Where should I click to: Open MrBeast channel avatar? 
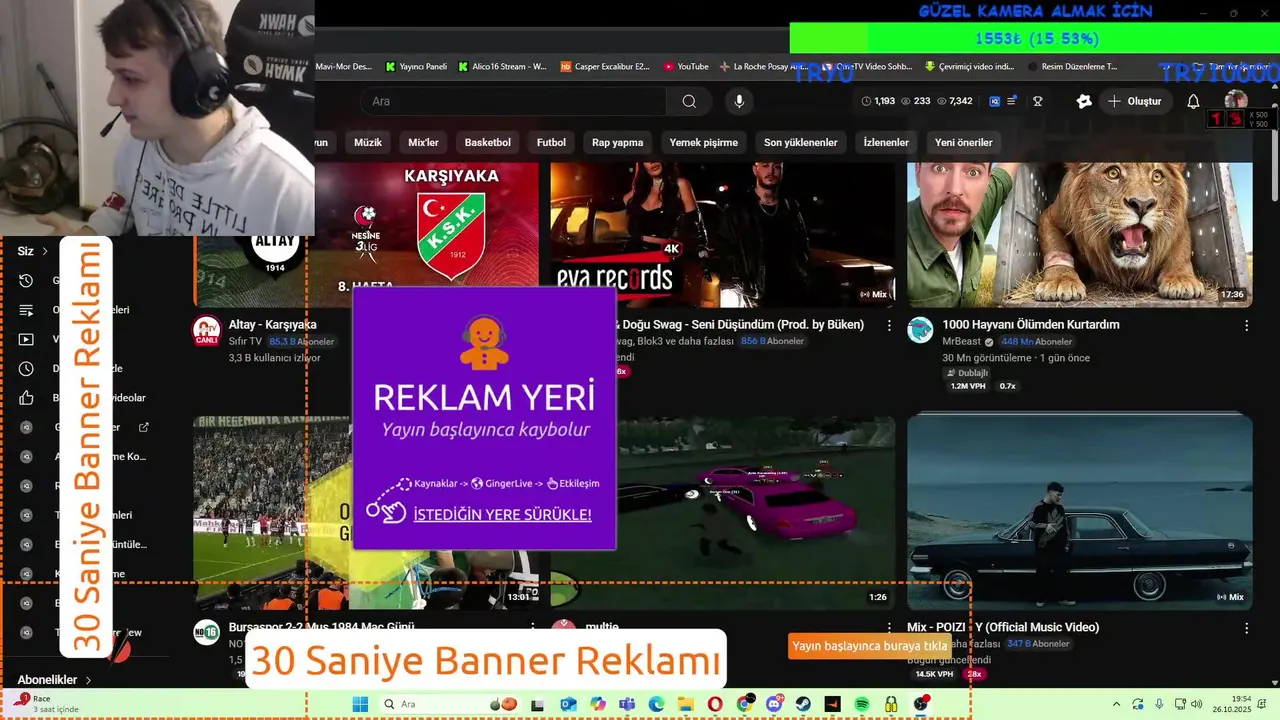click(920, 330)
